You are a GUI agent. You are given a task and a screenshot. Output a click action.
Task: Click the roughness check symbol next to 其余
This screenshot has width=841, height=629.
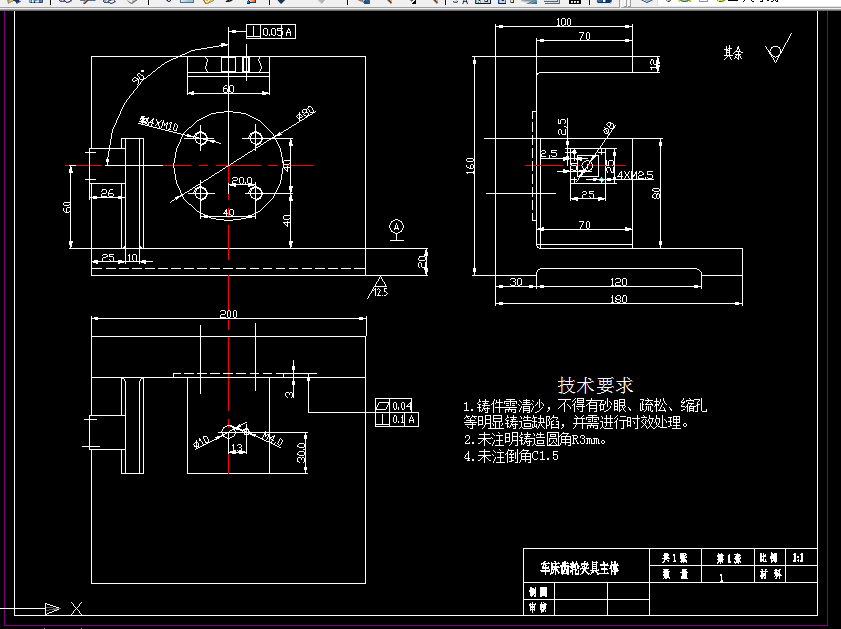pos(778,48)
